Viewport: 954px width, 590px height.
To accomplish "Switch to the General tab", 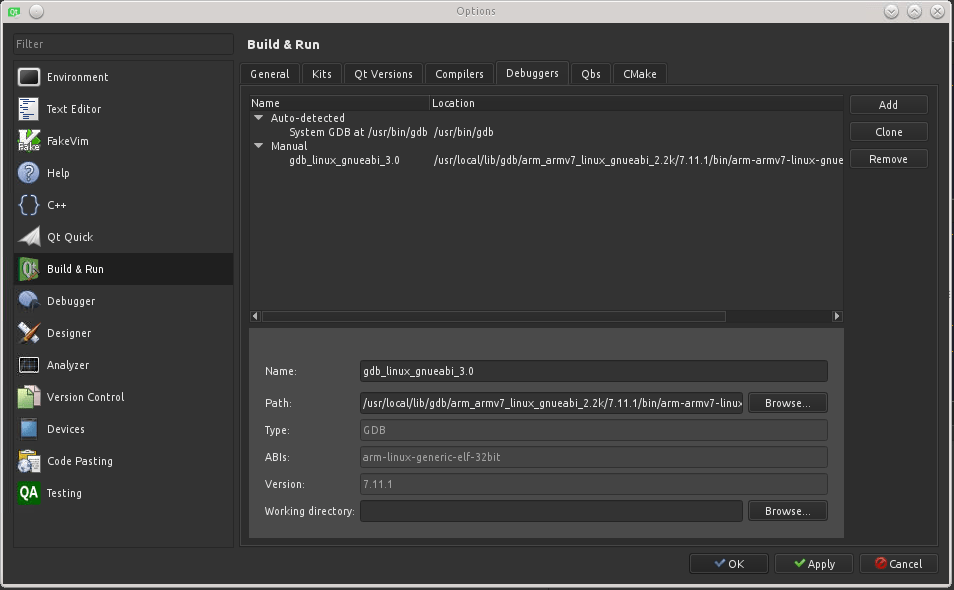I will (x=270, y=74).
